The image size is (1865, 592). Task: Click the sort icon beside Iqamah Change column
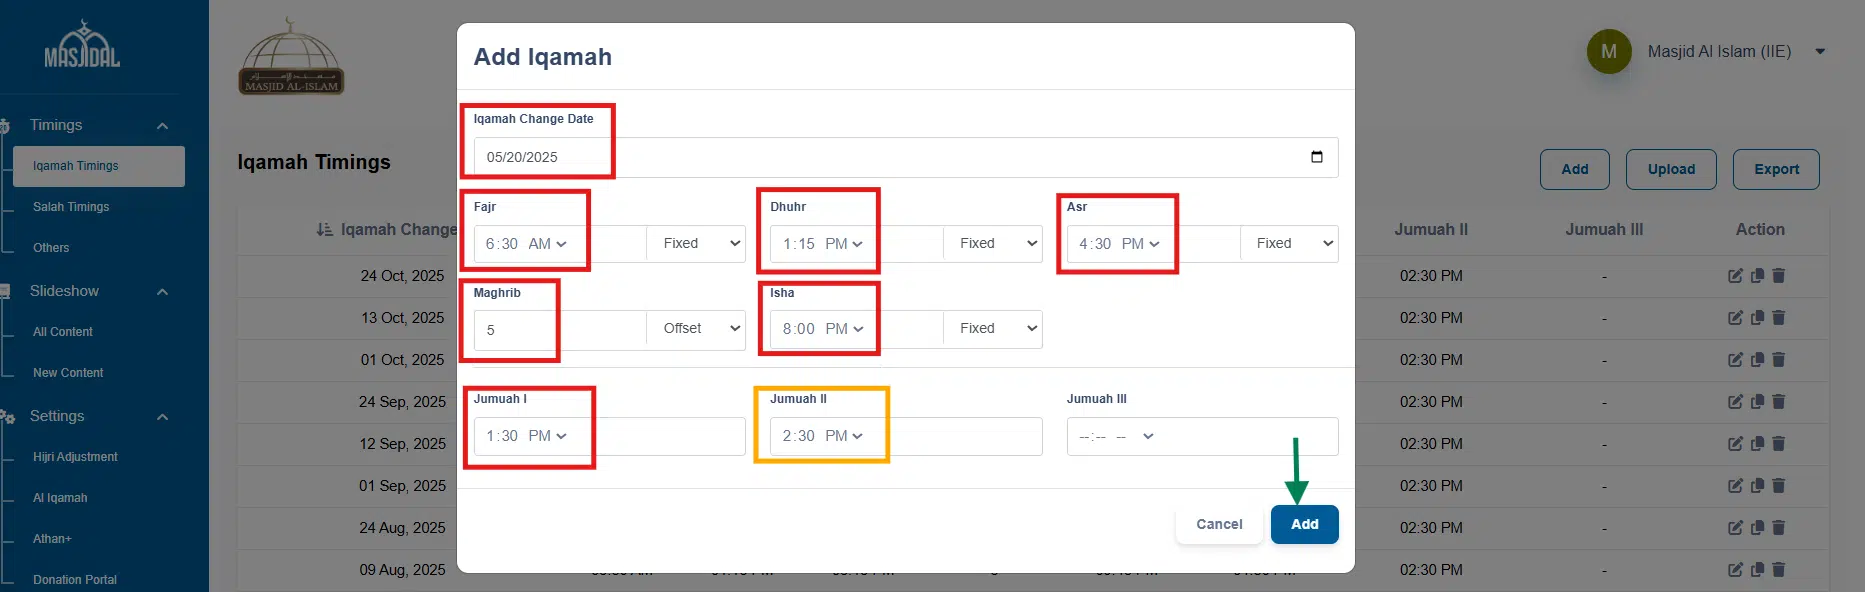324,230
